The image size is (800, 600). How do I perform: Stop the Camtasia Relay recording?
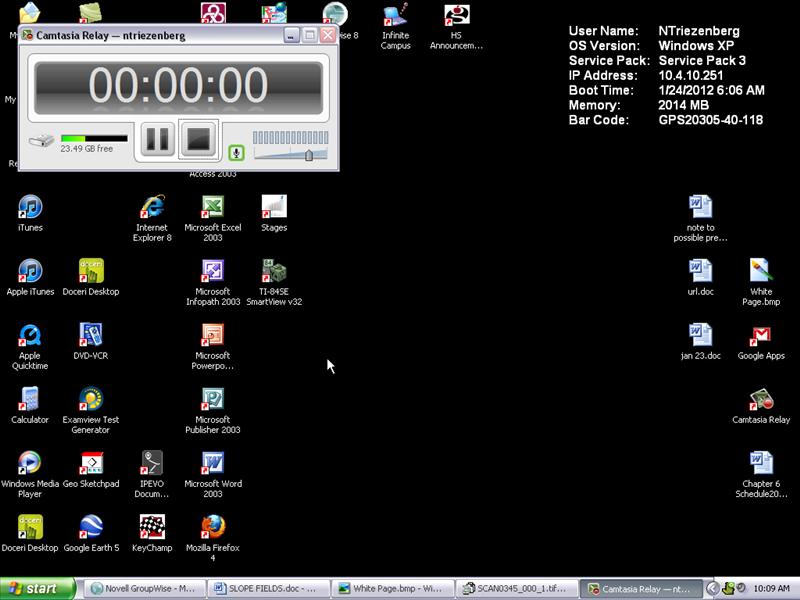pos(198,139)
